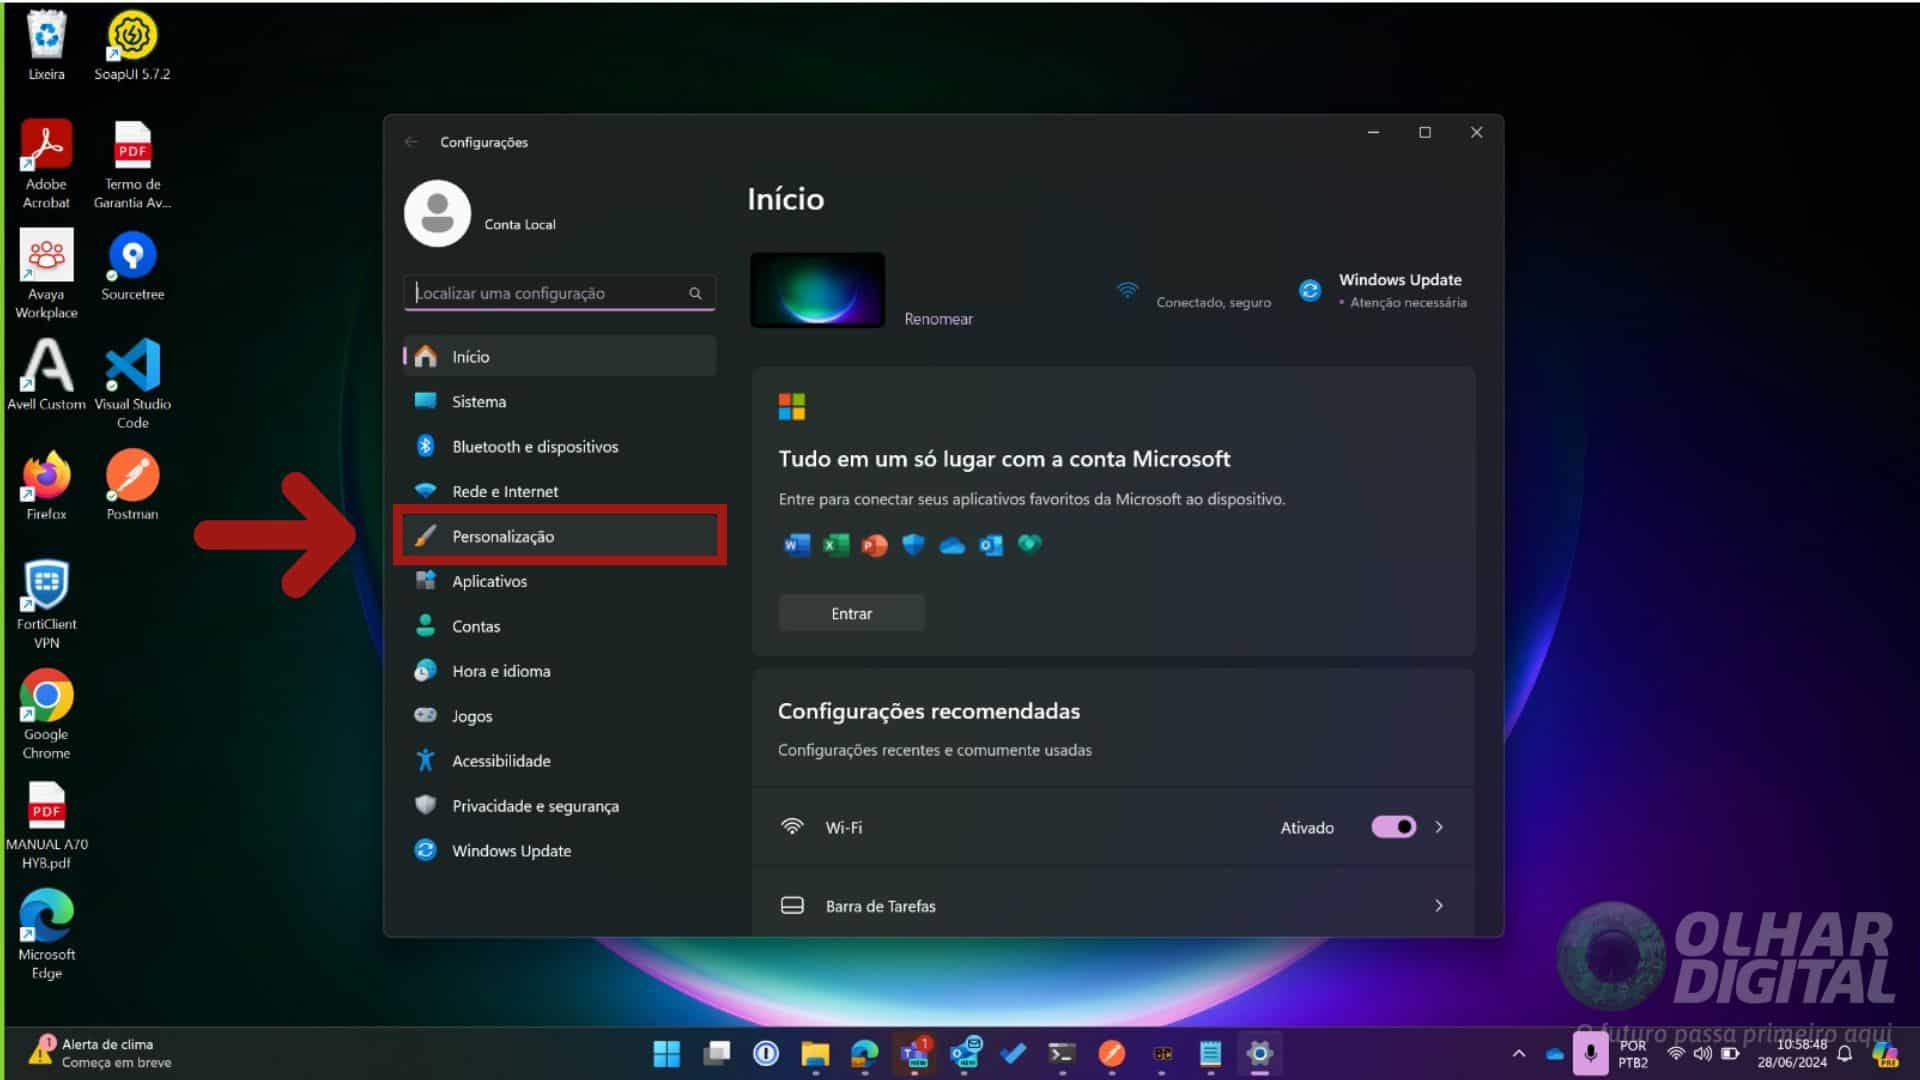Open the Alerta de clima widget
This screenshot has width=1920, height=1080.
point(100,1053)
